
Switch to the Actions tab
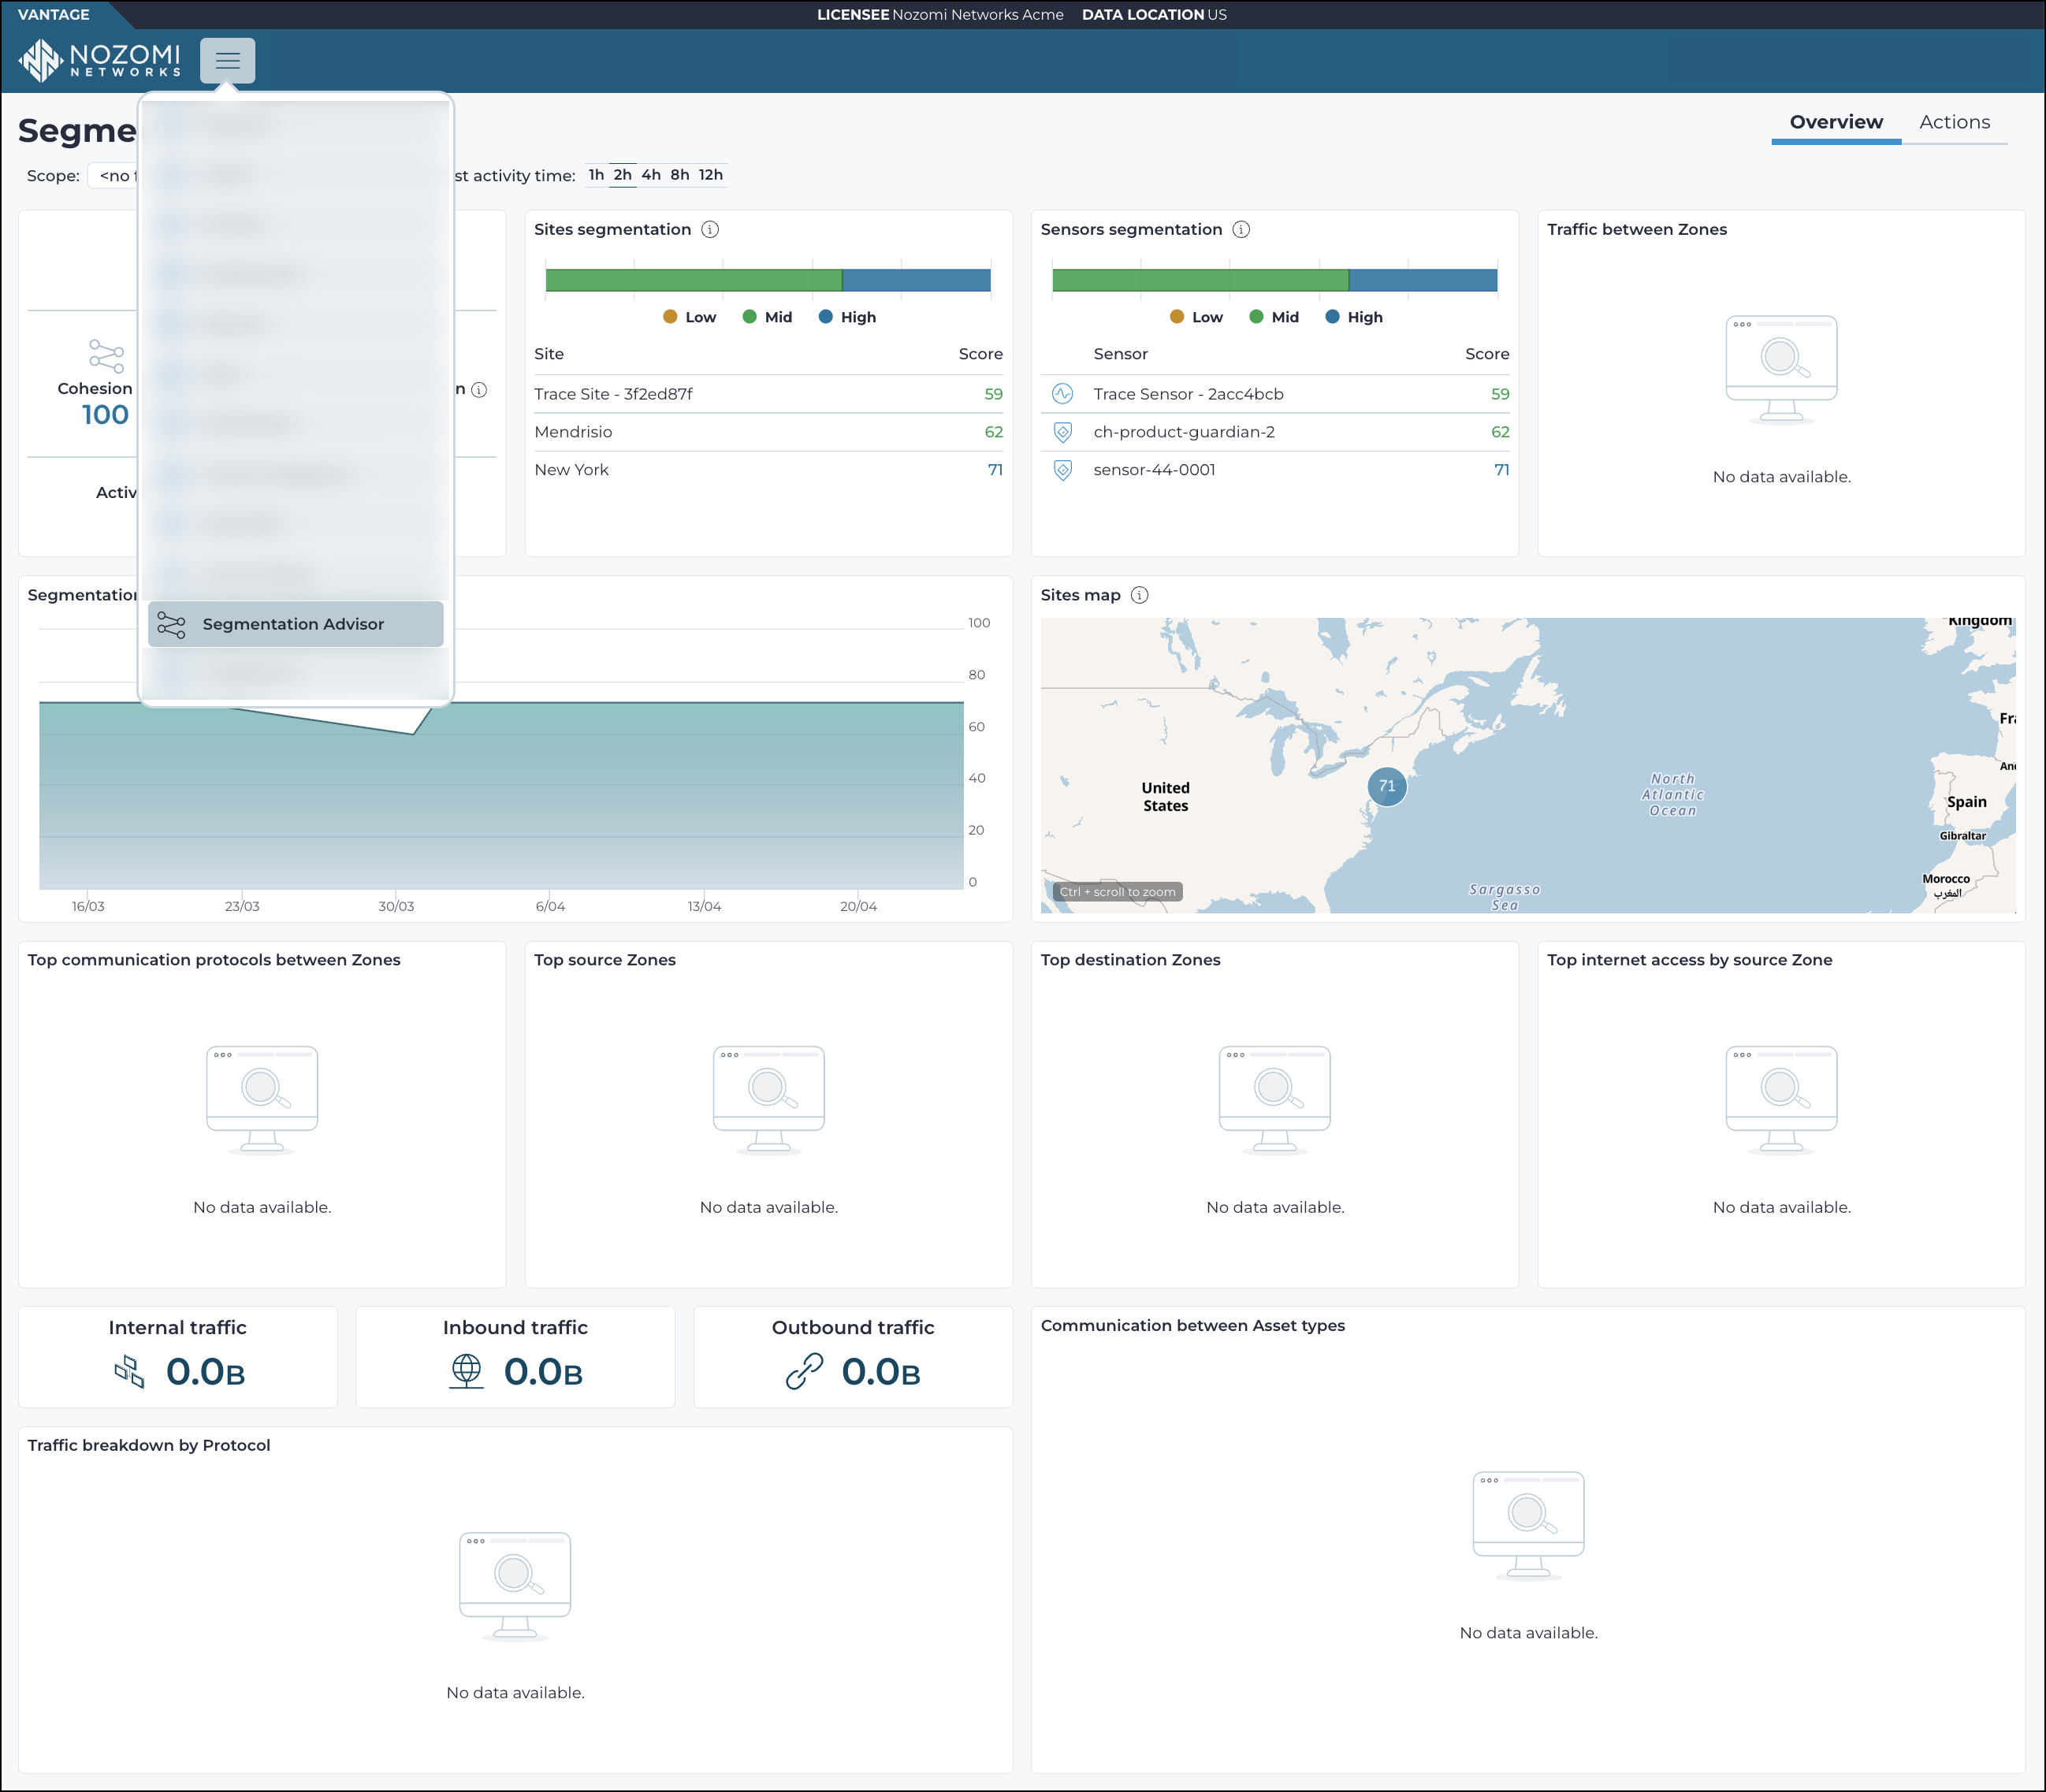1954,122
